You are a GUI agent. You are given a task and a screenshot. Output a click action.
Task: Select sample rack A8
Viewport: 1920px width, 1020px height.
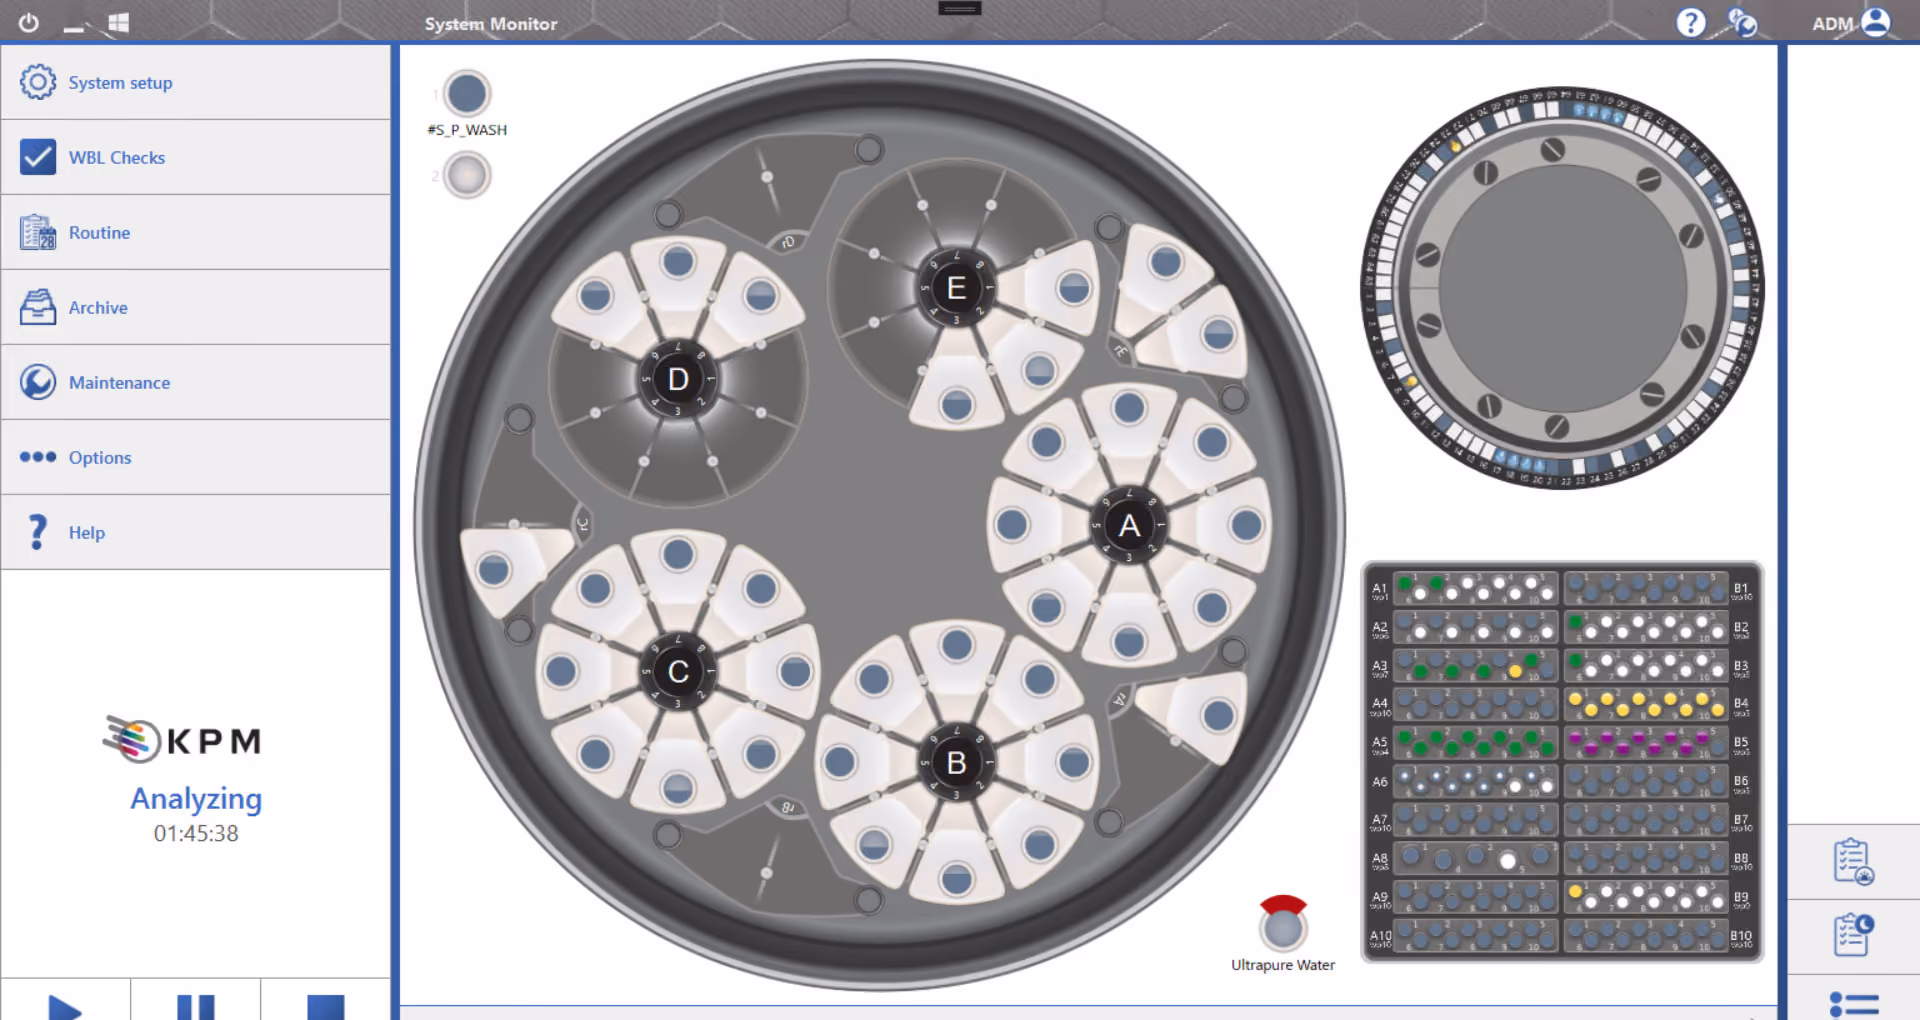[x=1477, y=858]
